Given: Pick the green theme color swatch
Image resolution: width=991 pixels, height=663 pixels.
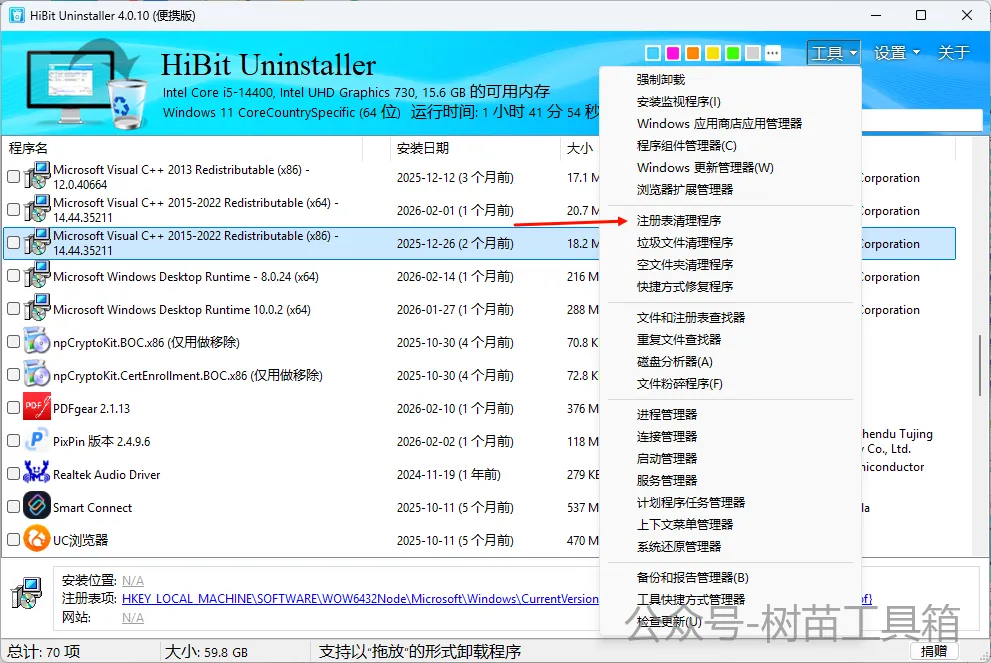Looking at the screenshot, I should point(733,53).
